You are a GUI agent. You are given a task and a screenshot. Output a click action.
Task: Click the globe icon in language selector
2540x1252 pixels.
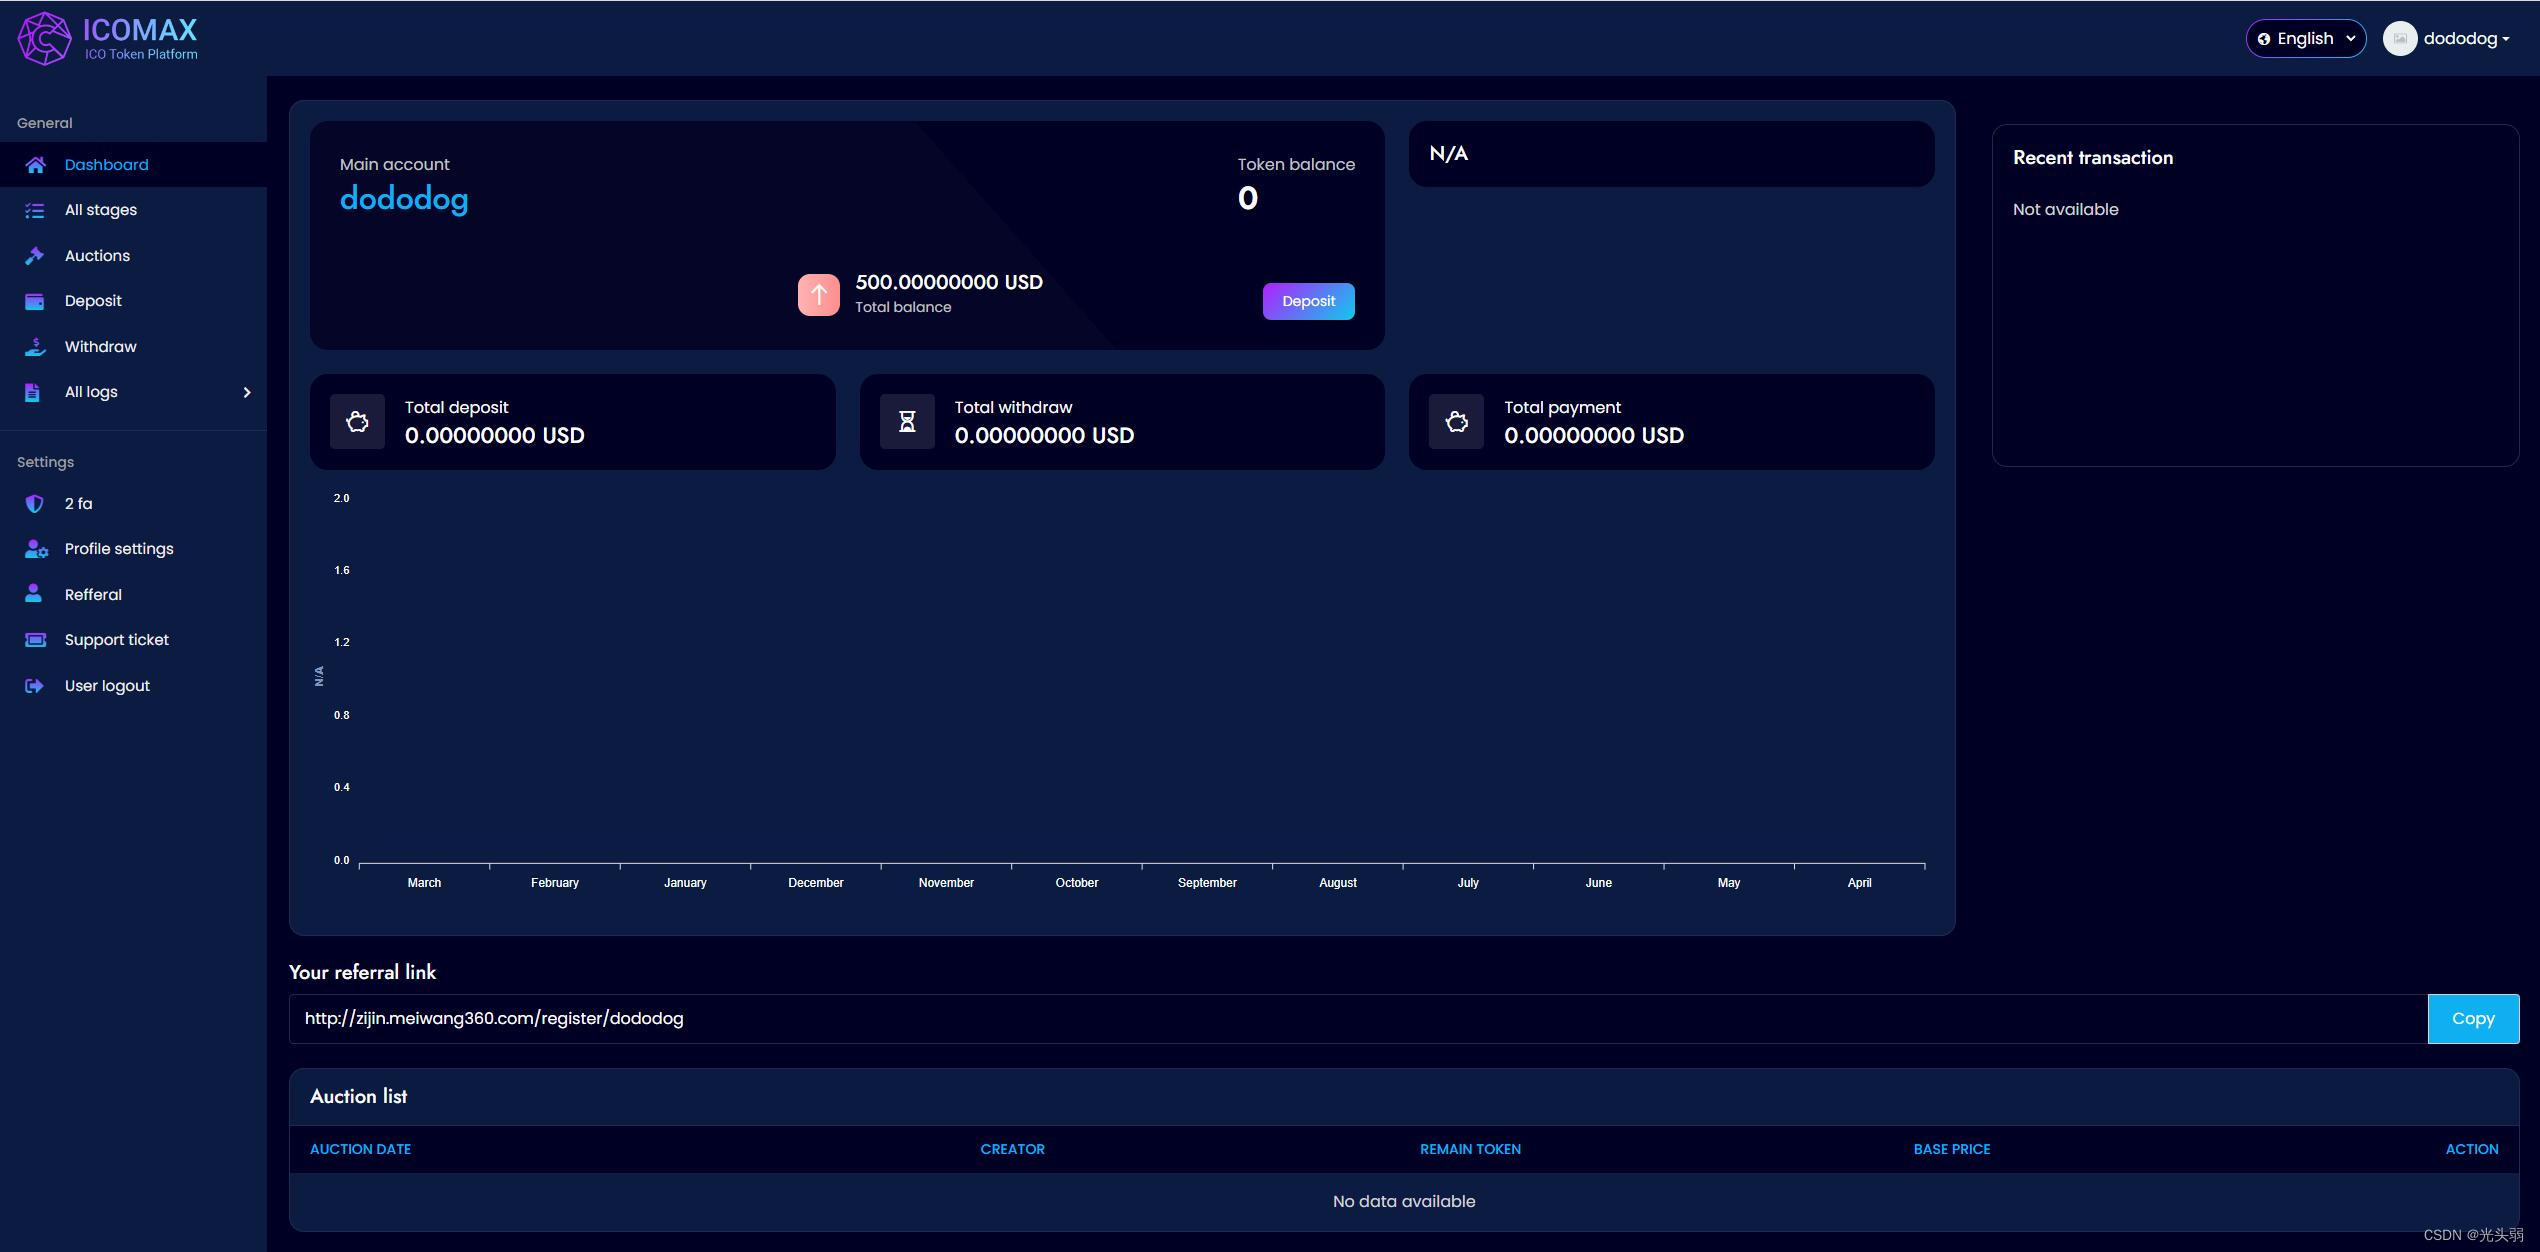pos(2263,39)
